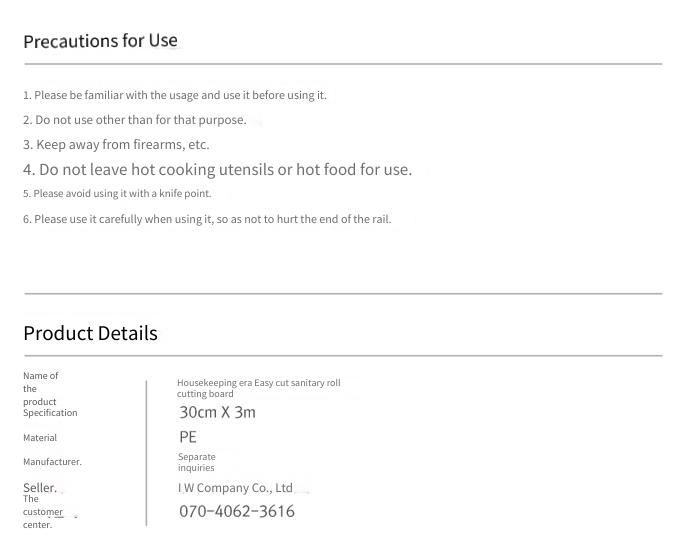This screenshot has width=683, height=551.
Task: Click precaution 5 about knife point
Action: [117, 193]
